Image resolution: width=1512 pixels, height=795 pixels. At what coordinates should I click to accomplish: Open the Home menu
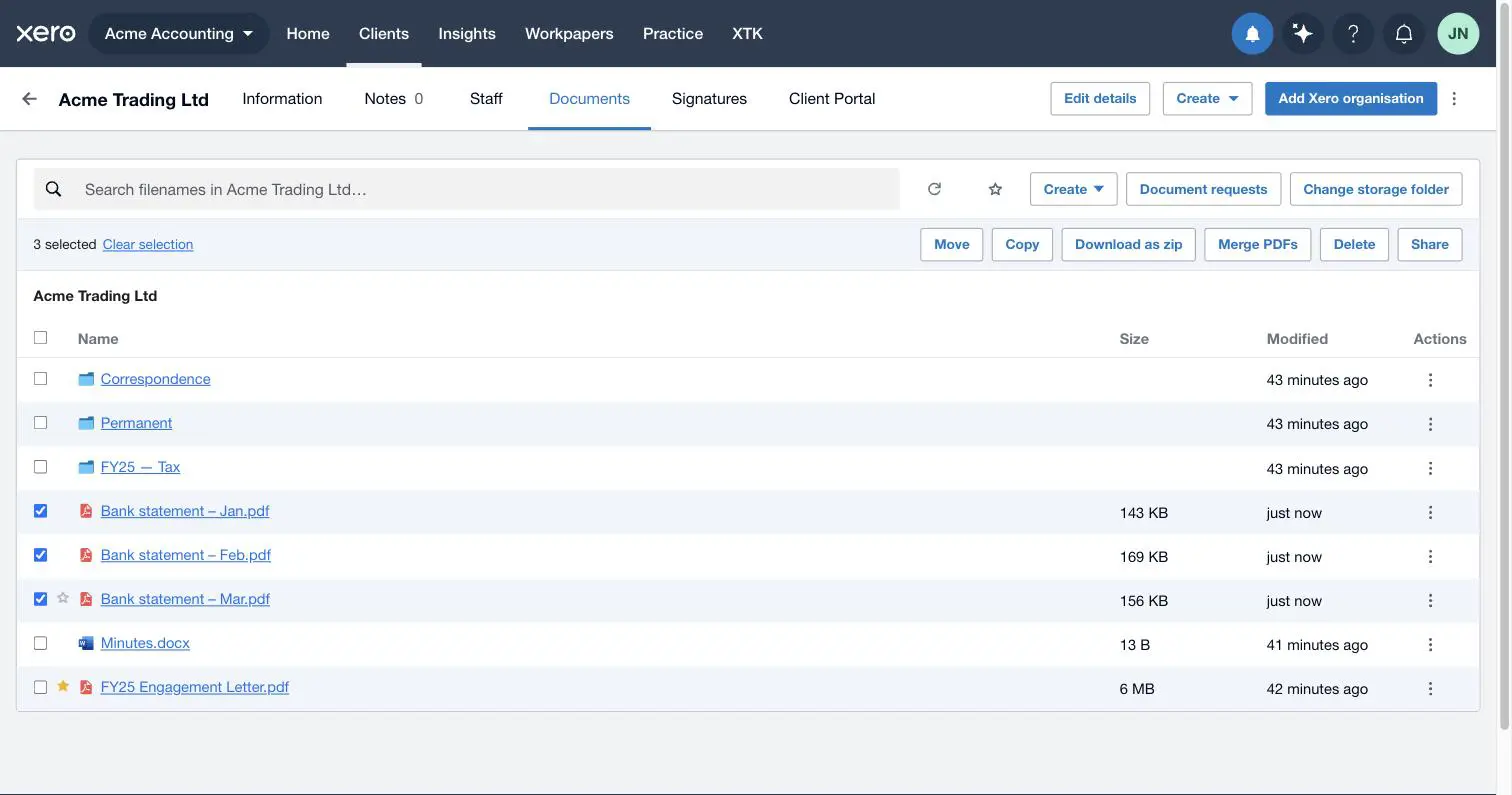click(x=308, y=33)
